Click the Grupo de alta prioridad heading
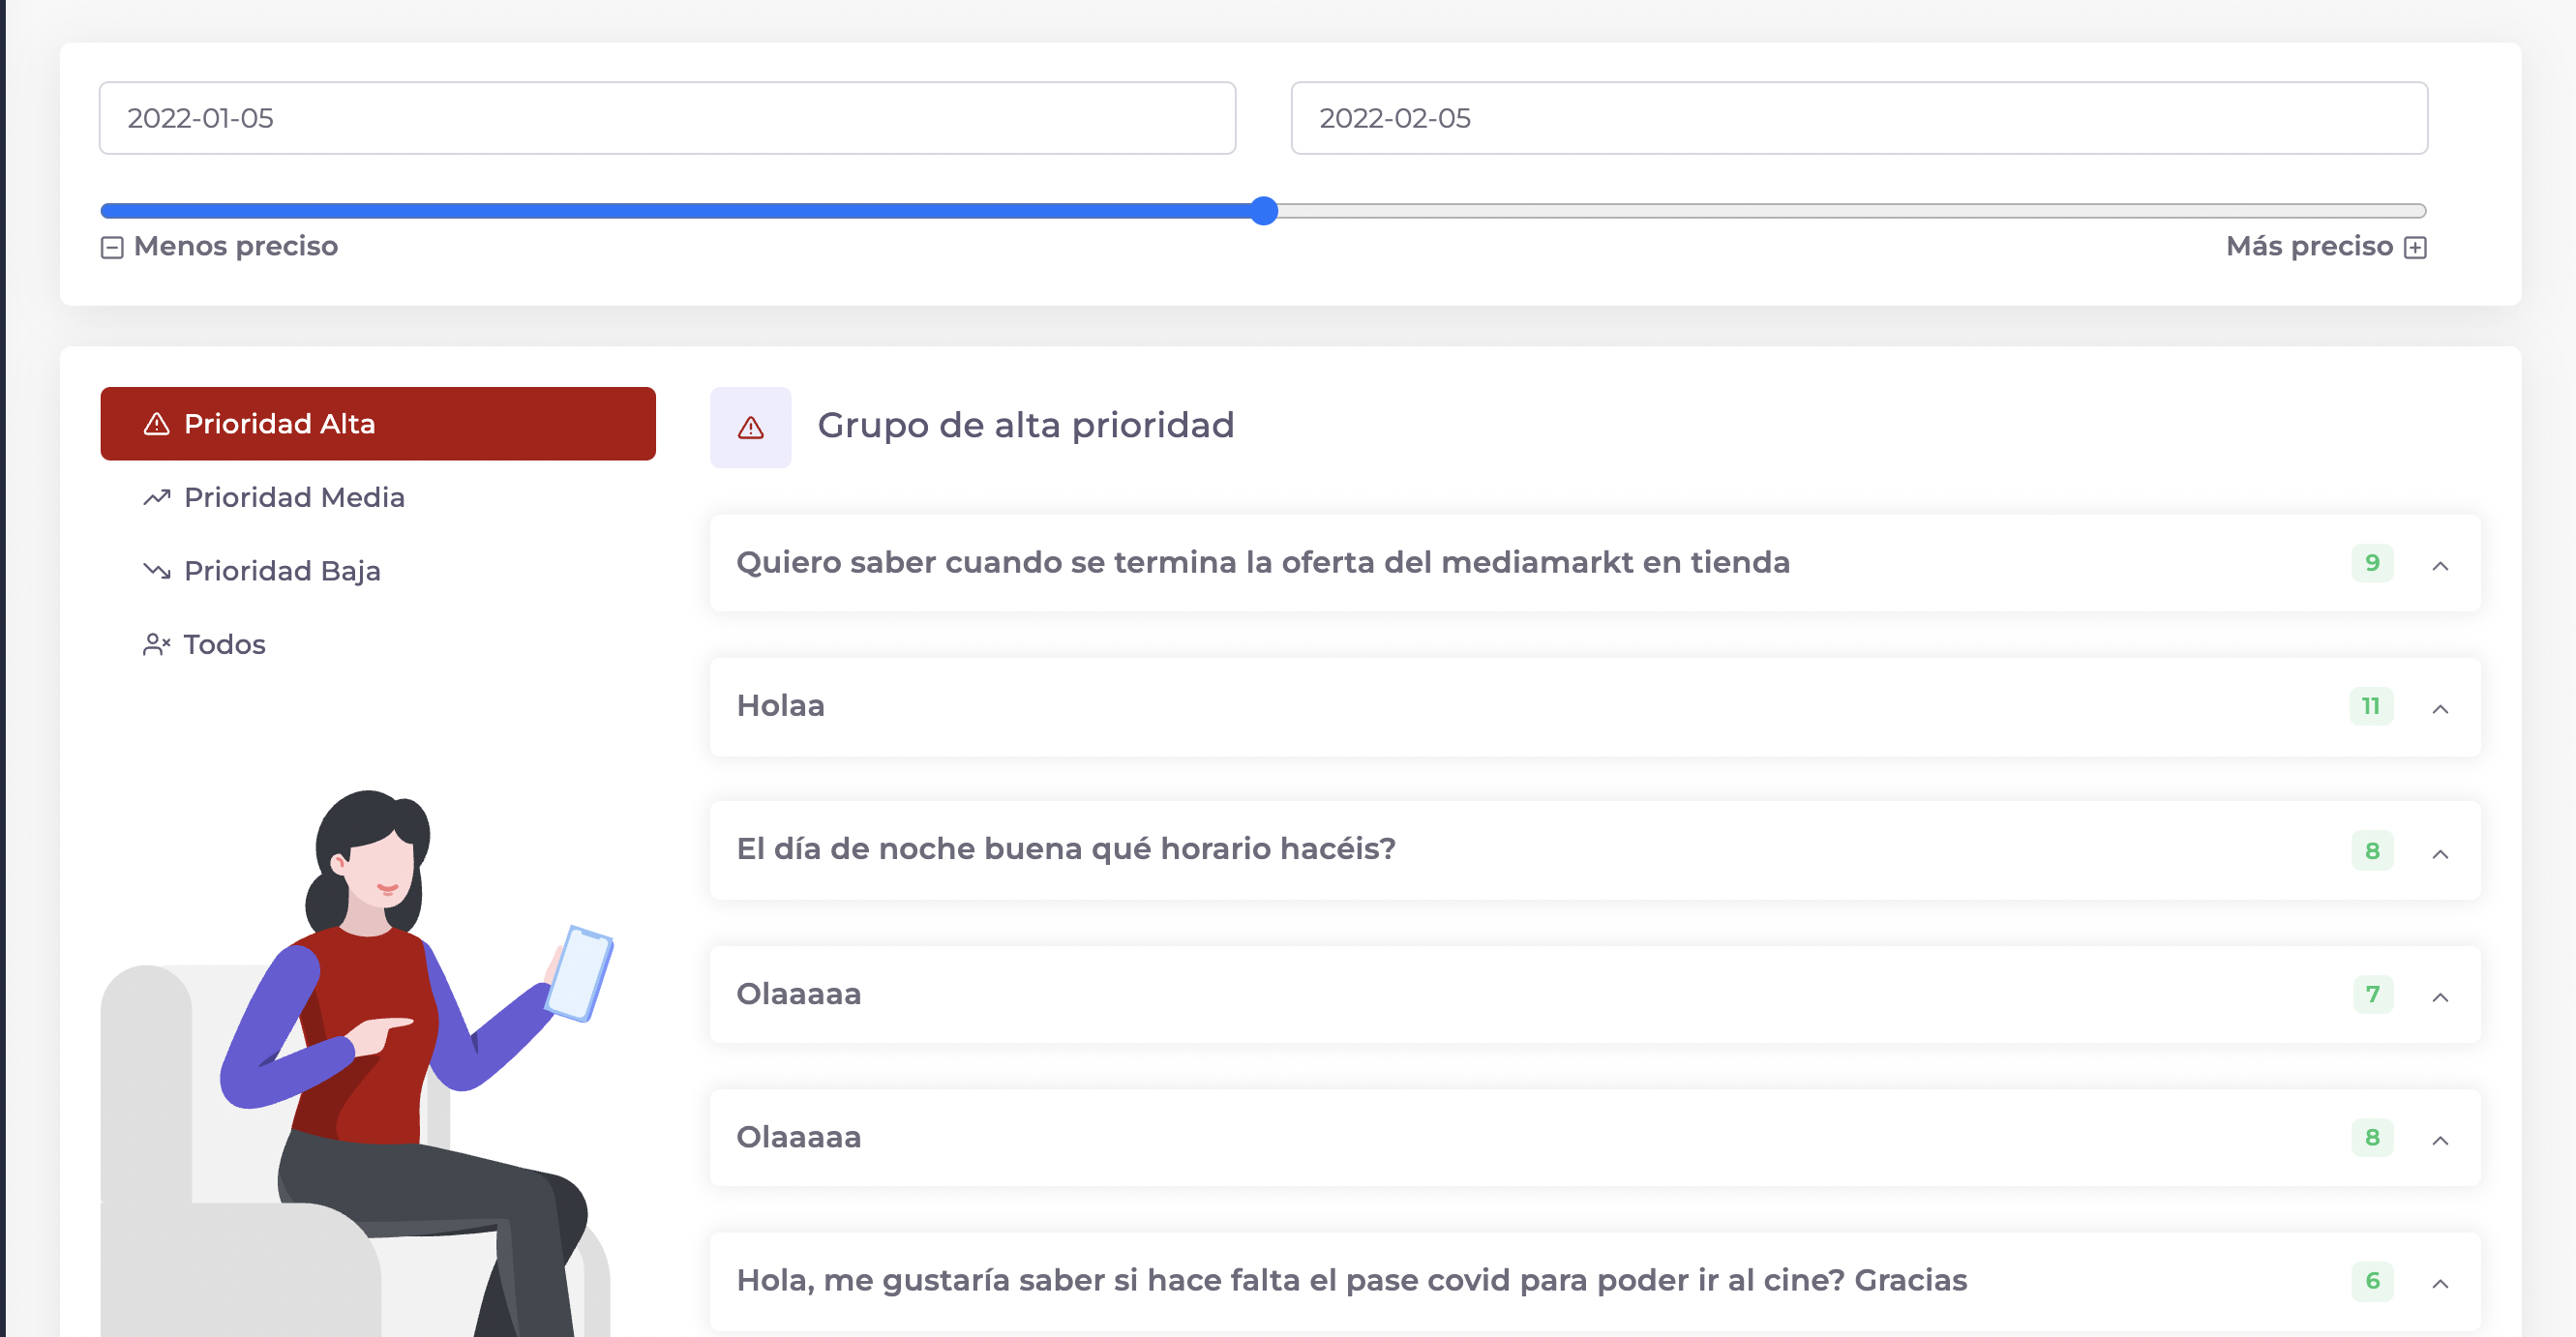Viewport: 2576px width, 1337px height. (x=1026, y=426)
